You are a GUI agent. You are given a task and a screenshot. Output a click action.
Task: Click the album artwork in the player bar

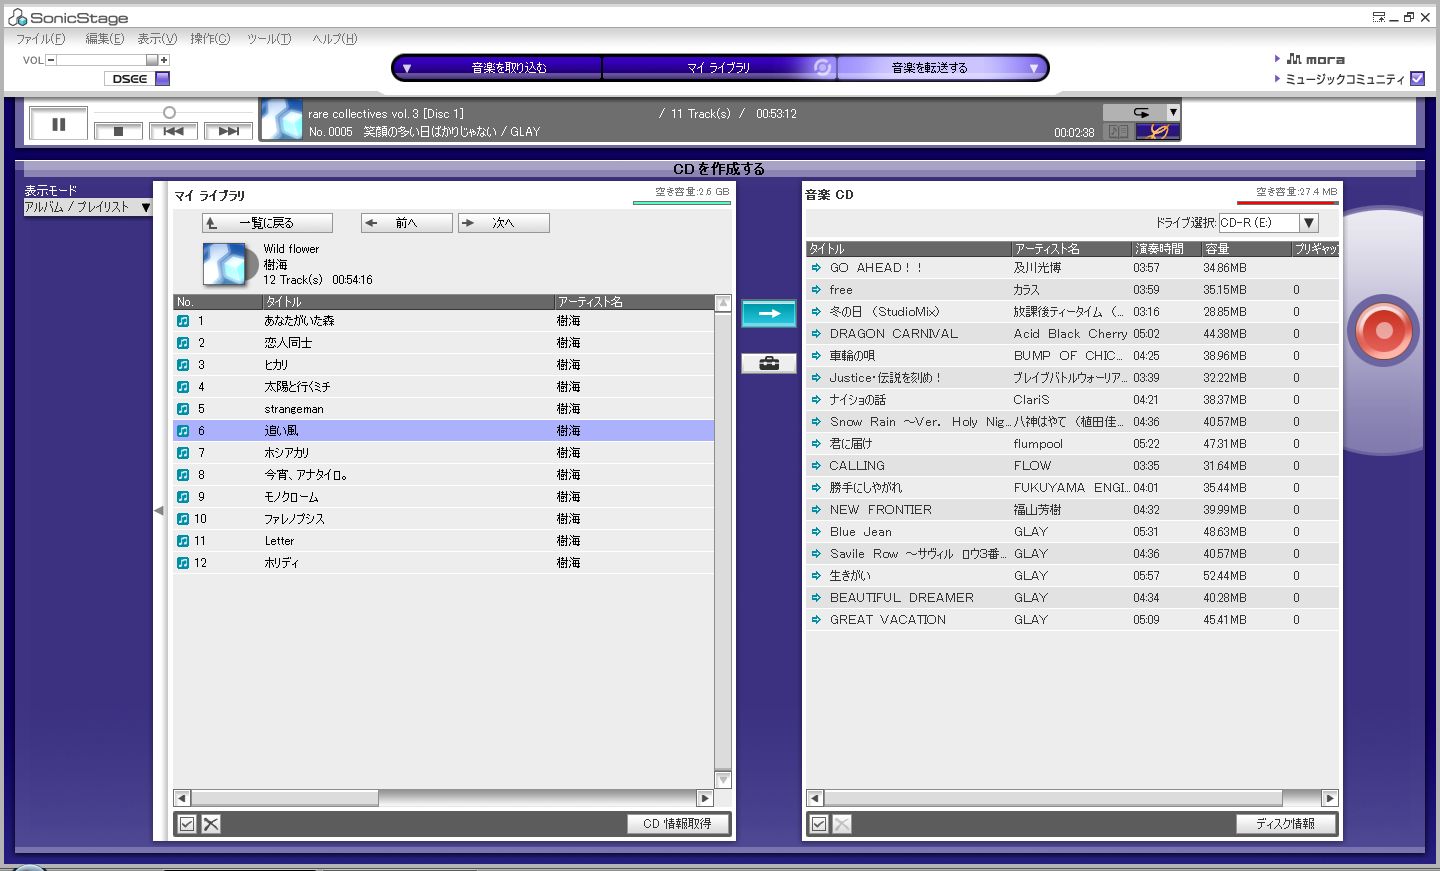pos(281,120)
